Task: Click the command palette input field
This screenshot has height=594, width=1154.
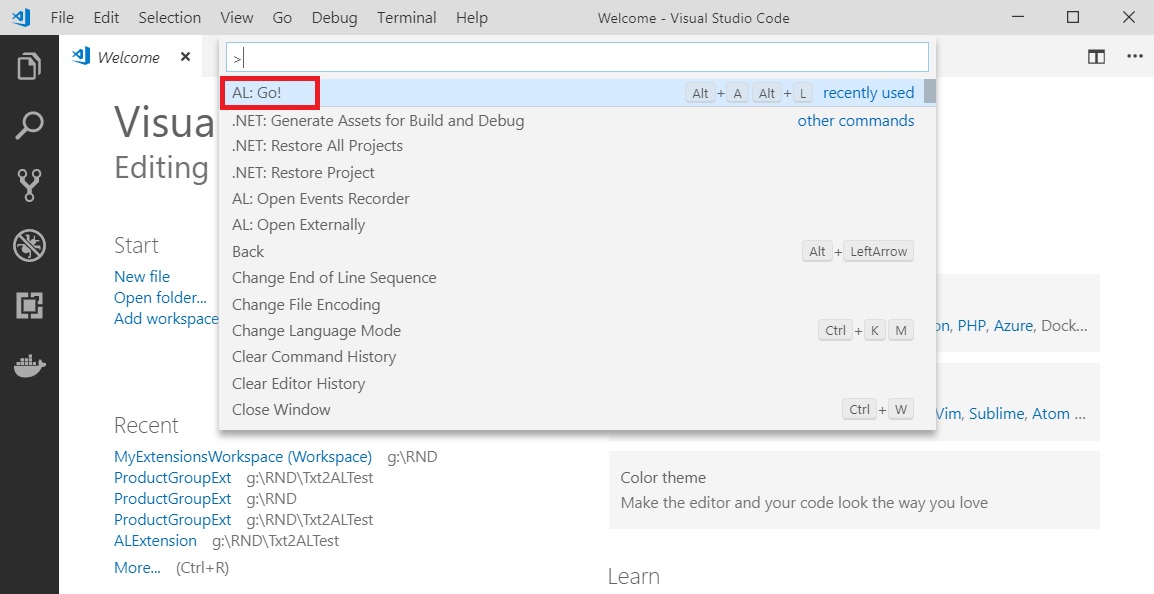Action: (577, 57)
